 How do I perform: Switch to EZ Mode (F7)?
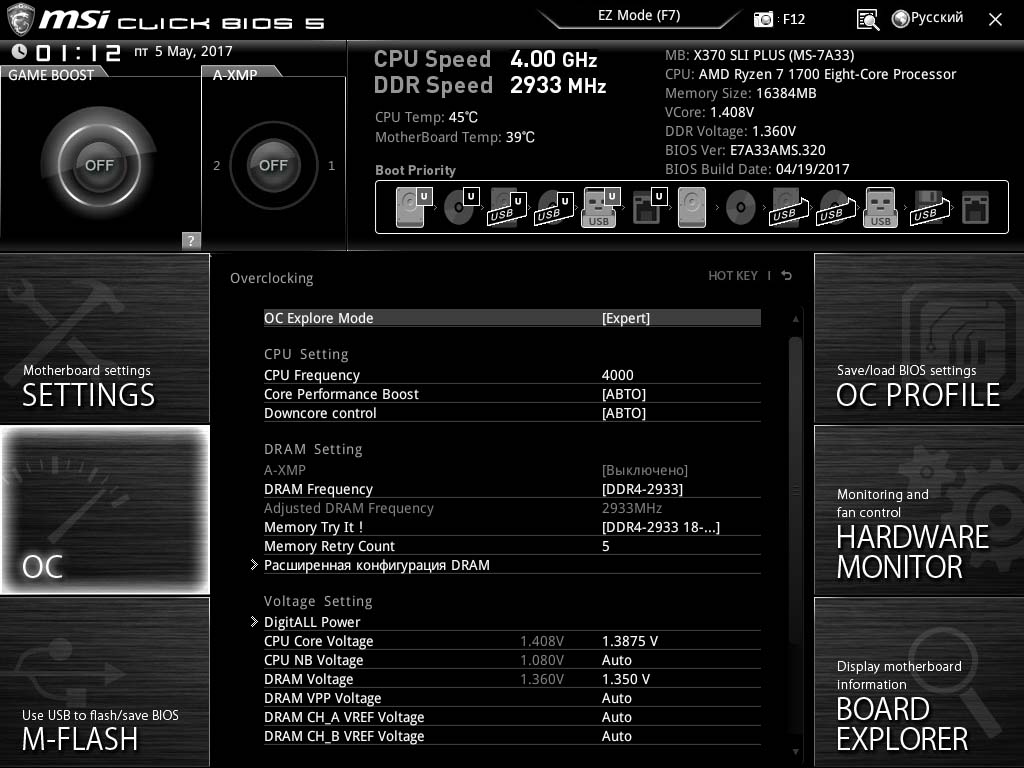coord(639,16)
